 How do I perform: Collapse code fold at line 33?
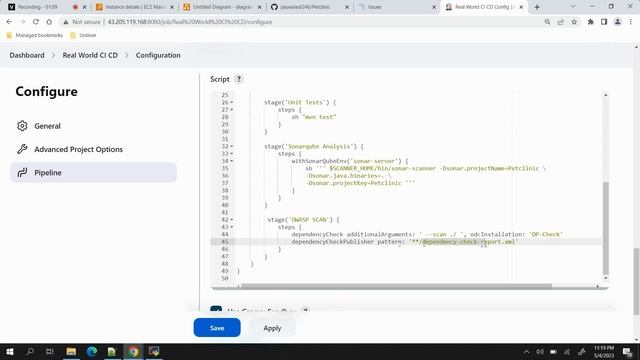[232, 154]
